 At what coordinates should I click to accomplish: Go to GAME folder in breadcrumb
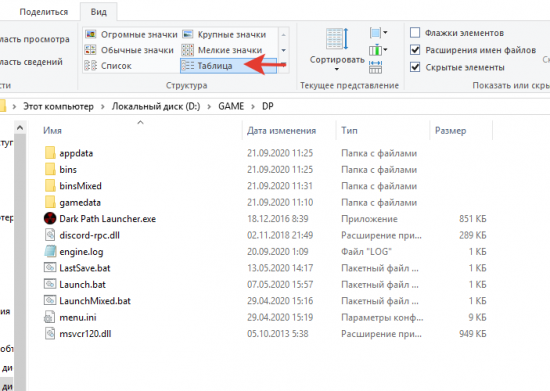[x=231, y=106]
